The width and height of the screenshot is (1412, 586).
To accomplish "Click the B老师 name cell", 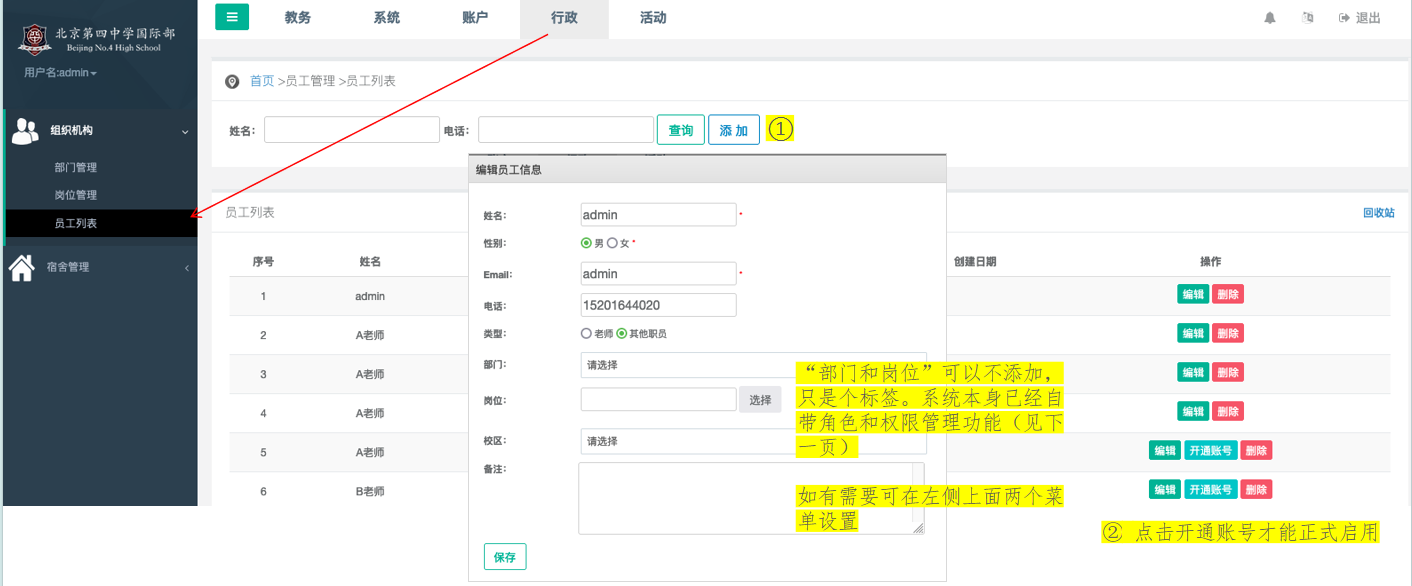I will click(370, 491).
